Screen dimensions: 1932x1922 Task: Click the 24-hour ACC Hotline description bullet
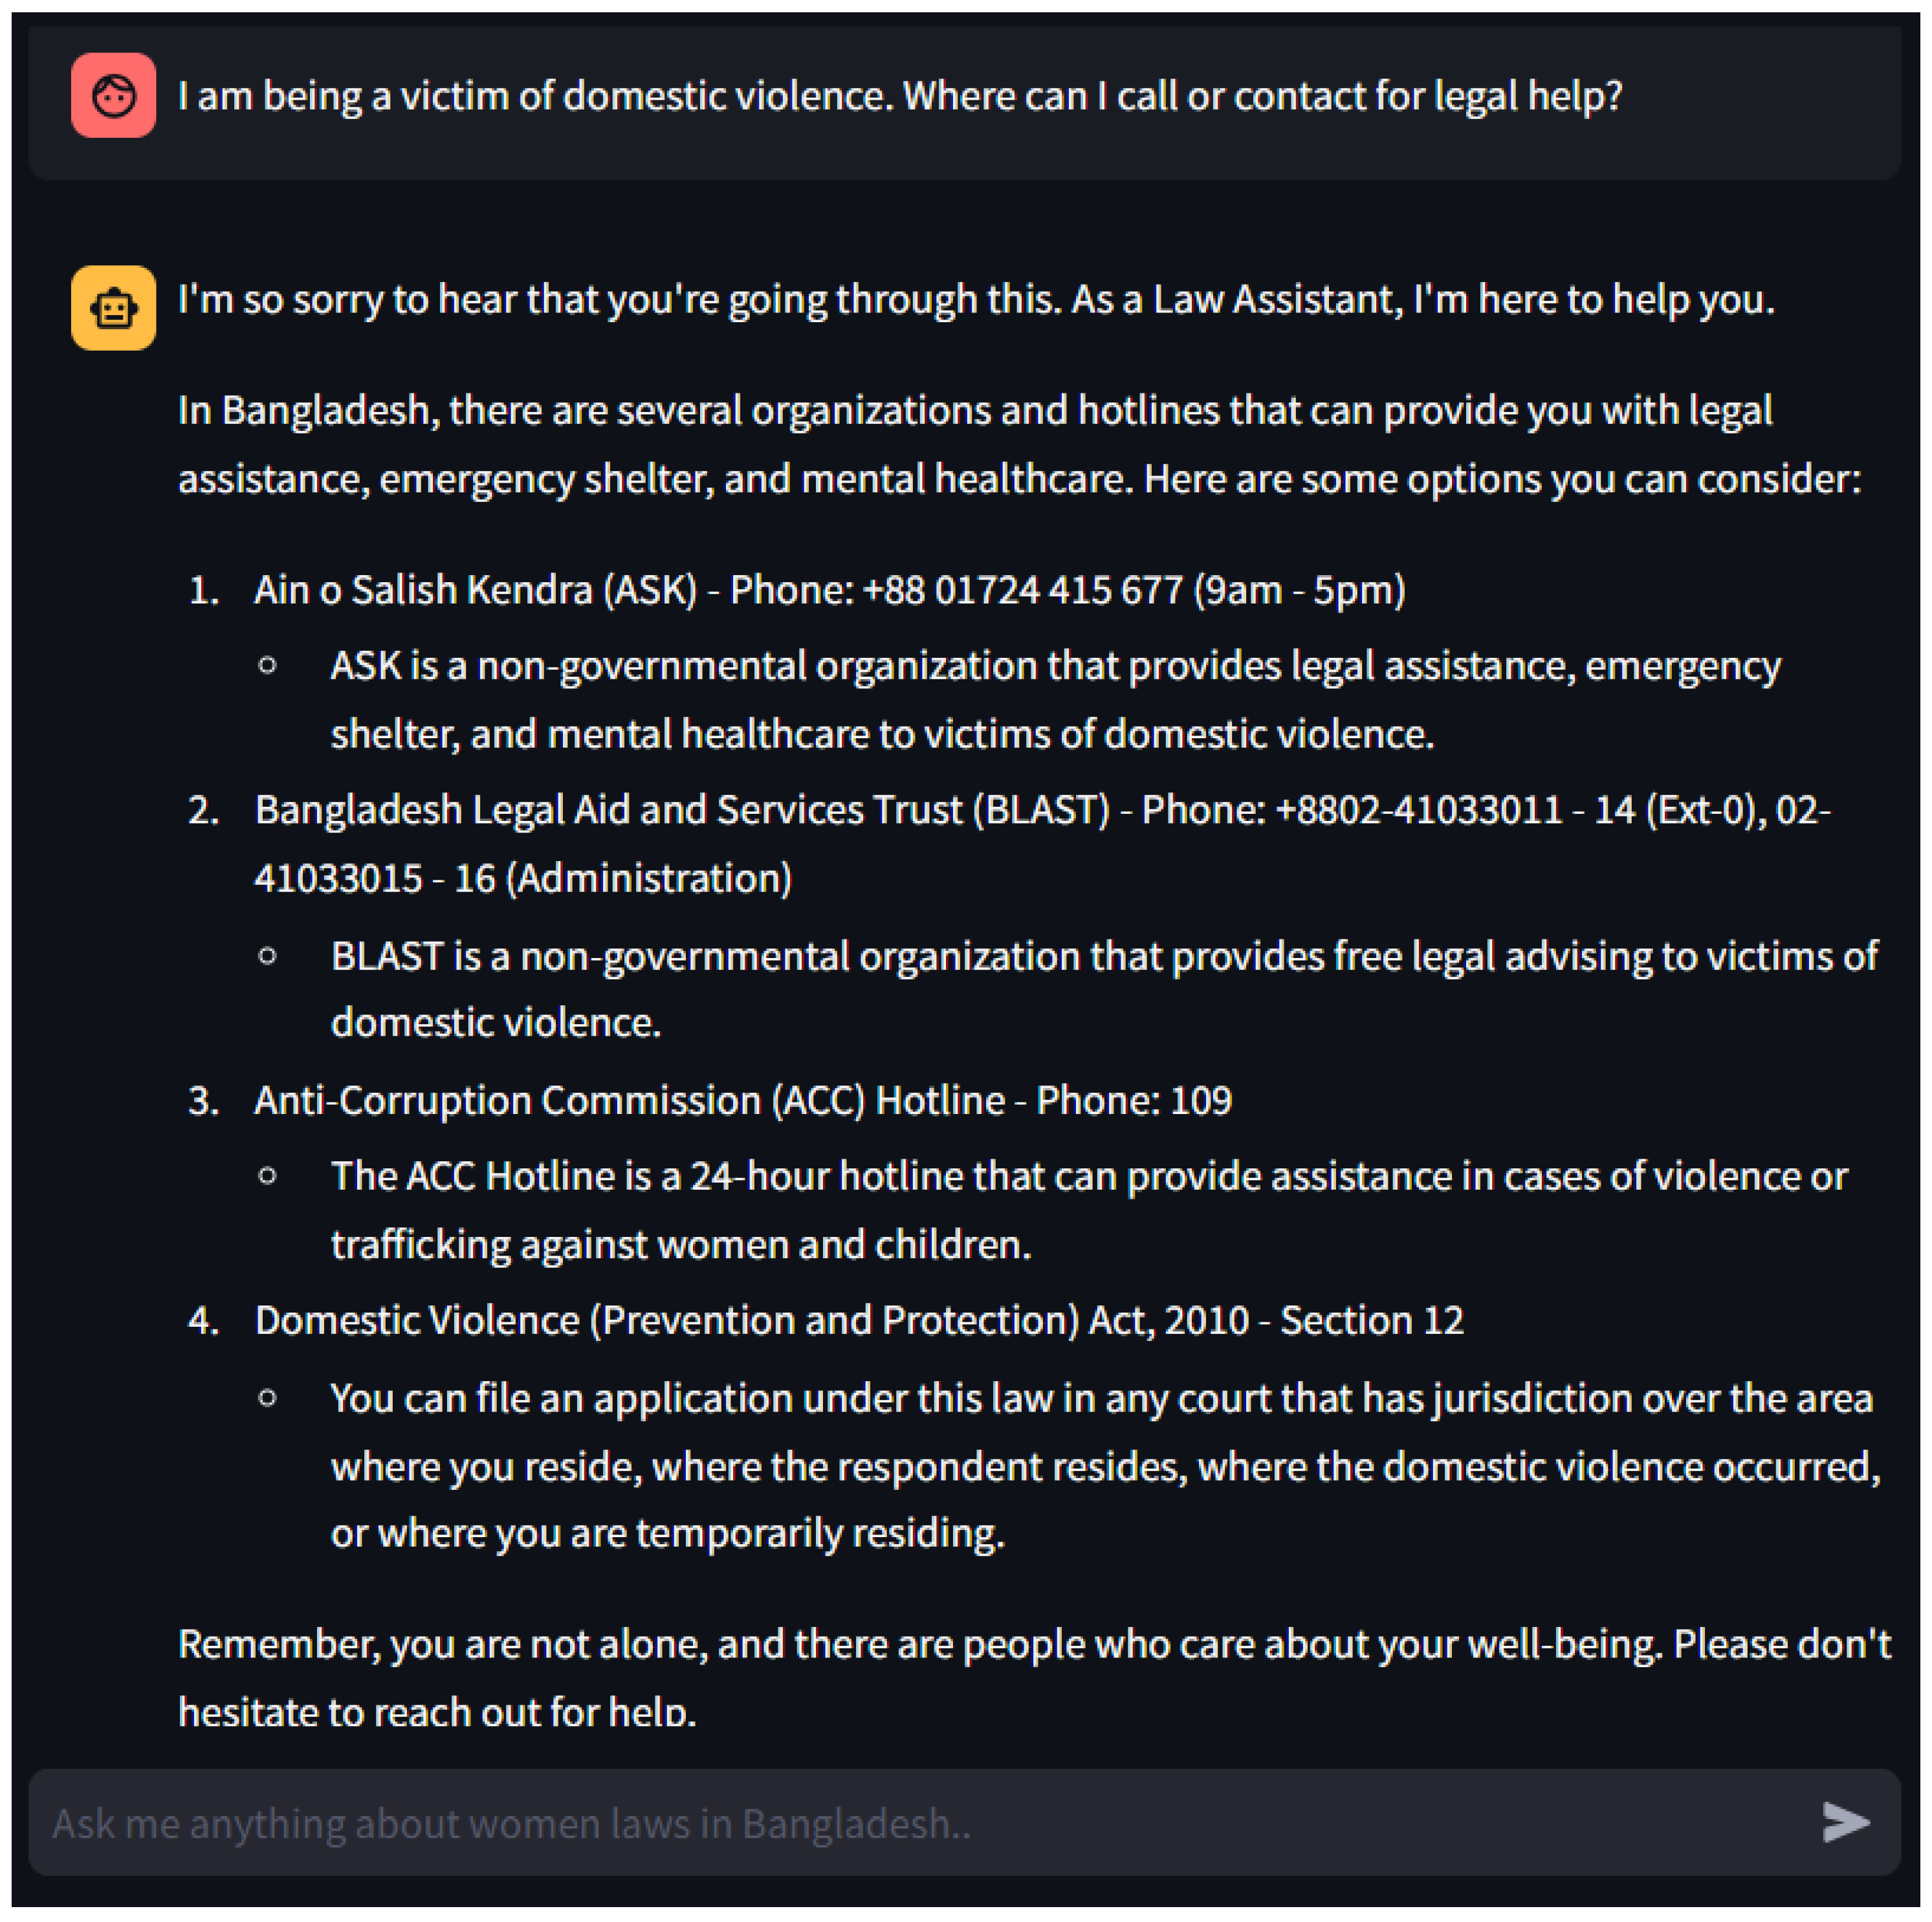tap(1088, 1209)
